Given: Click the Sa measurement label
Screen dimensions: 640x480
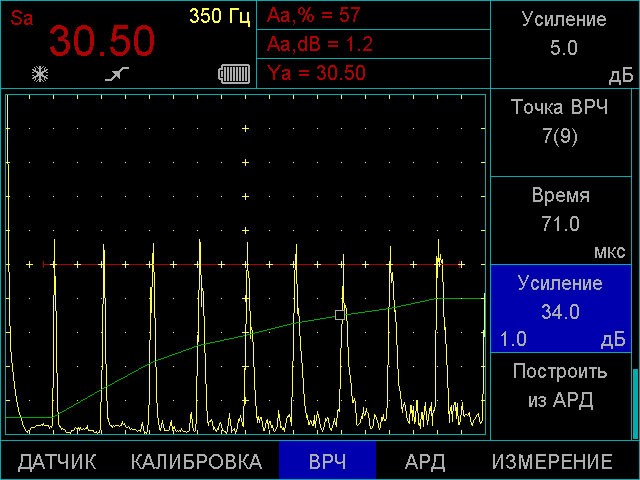Looking at the screenshot, I should 22,16.
